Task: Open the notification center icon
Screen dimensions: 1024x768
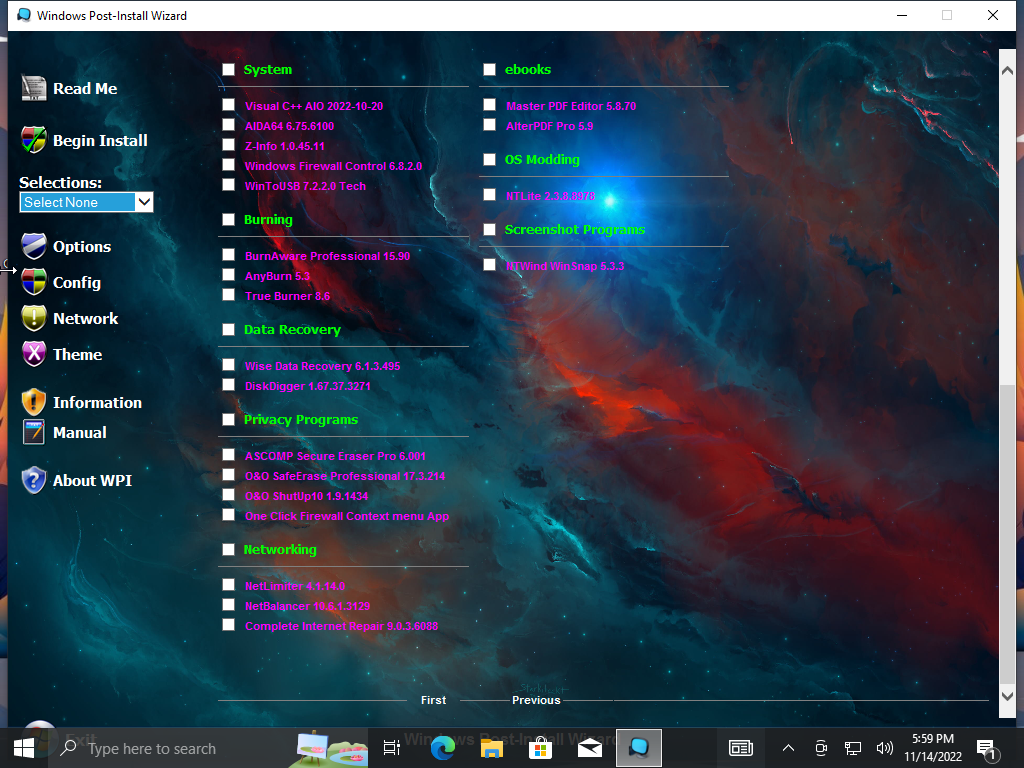Action: click(x=986, y=748)
